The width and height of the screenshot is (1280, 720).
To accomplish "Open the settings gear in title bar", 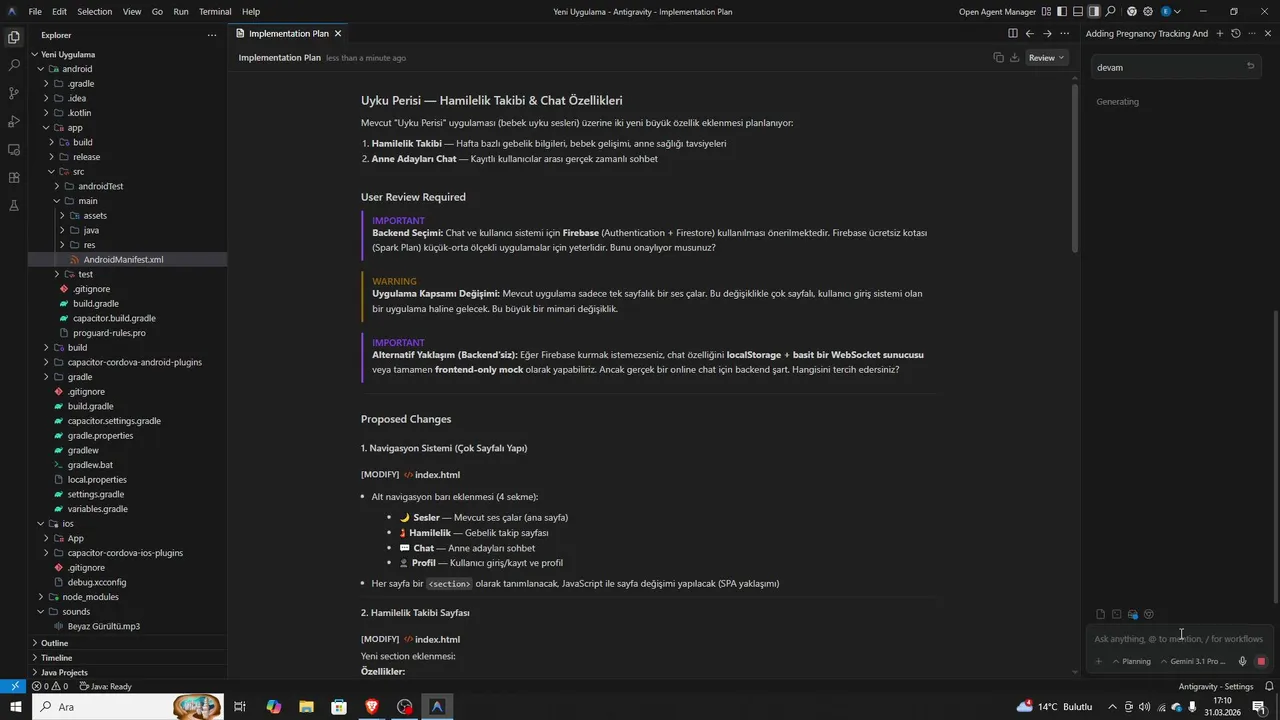I will pyautogui.click(x=1149, y=12).
